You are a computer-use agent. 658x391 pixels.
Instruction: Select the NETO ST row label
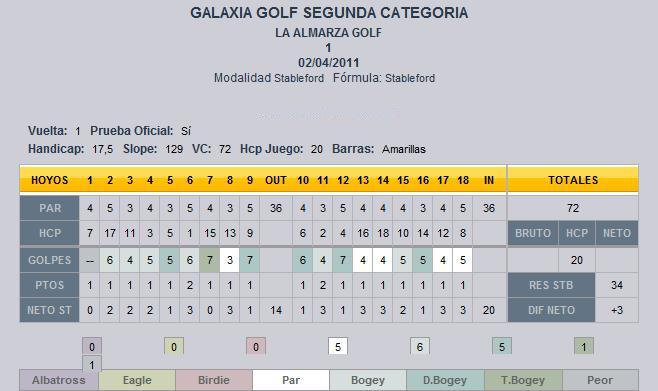coord(50,310)
